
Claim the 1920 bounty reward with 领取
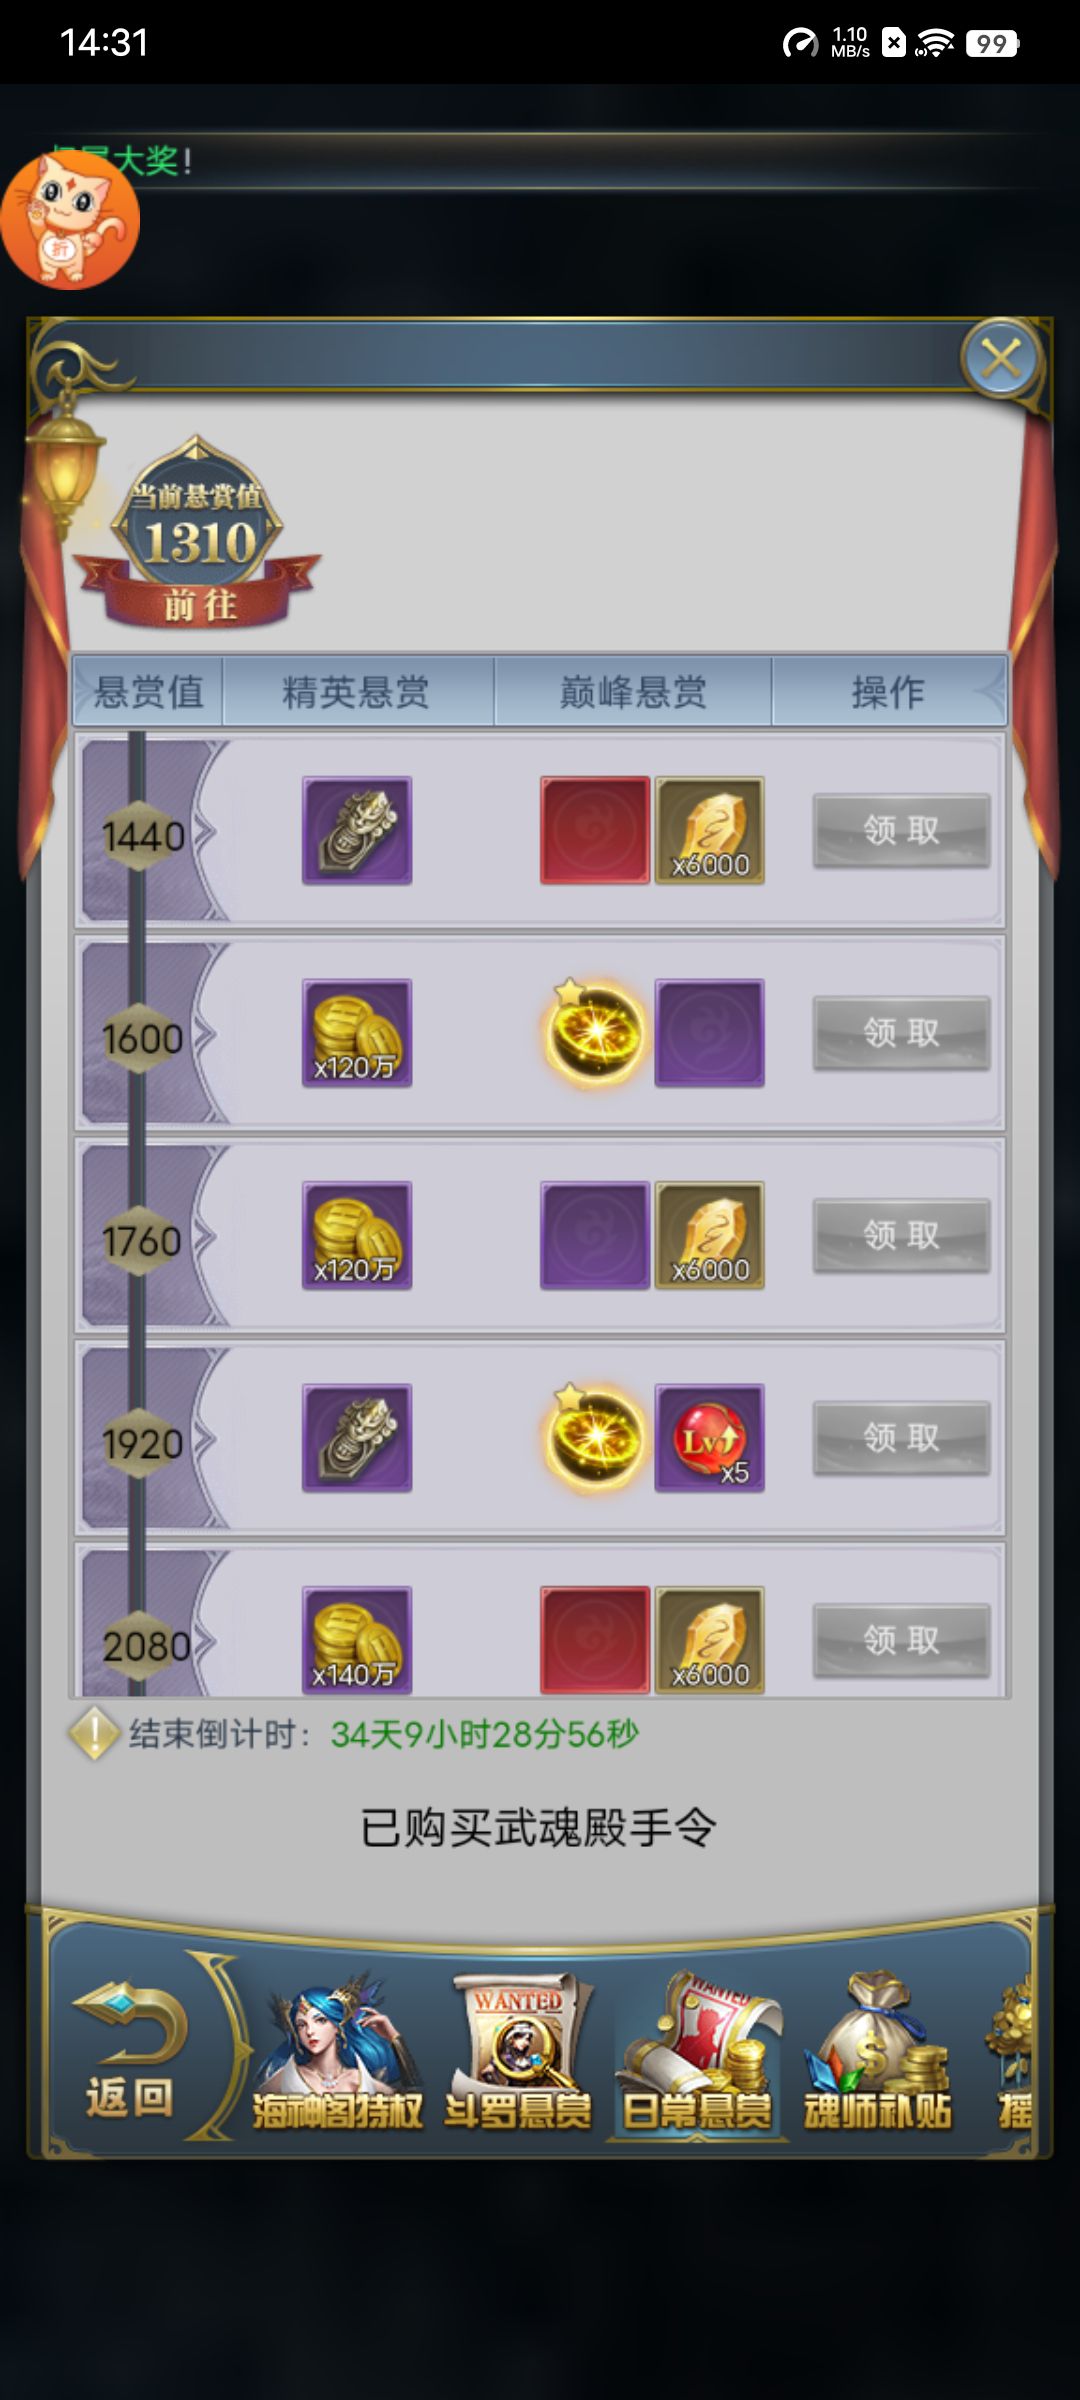click(902, 1438)
